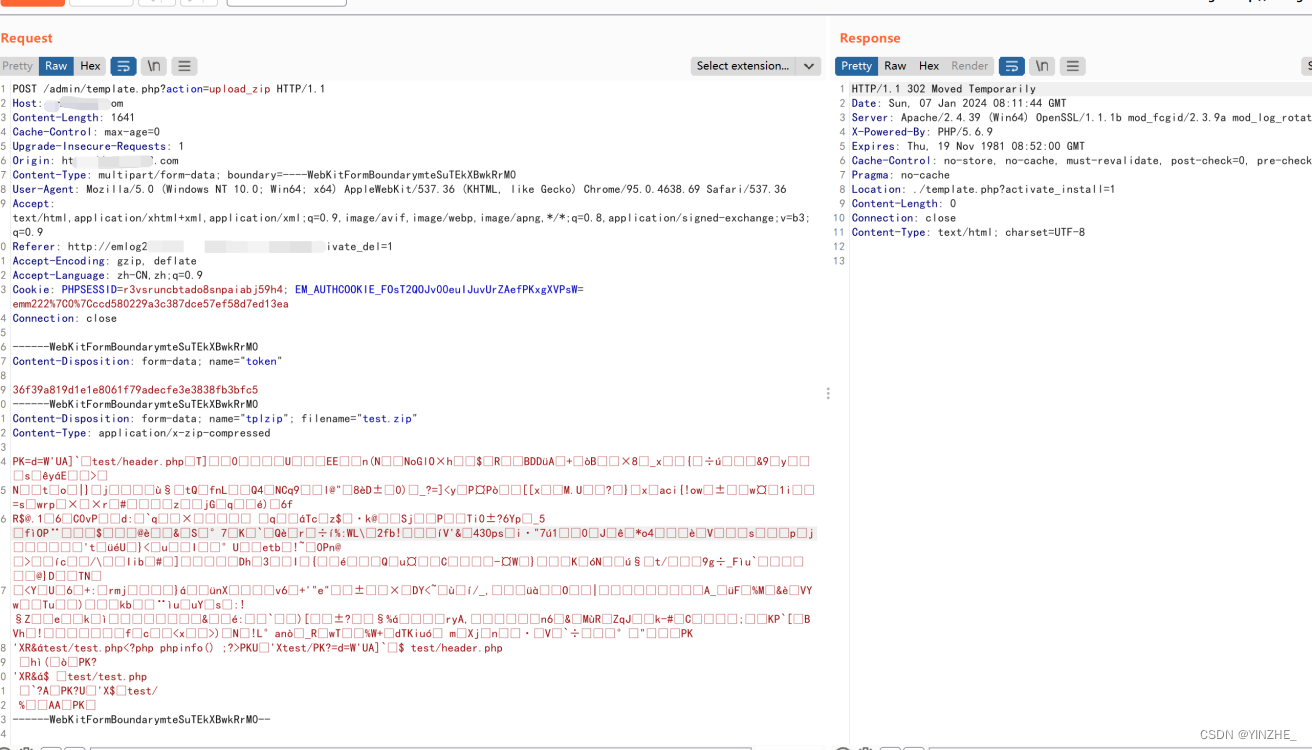The image size is (1312, 750).
Task: Click the Pragma: no-cache response header
Action: point(900,175)
